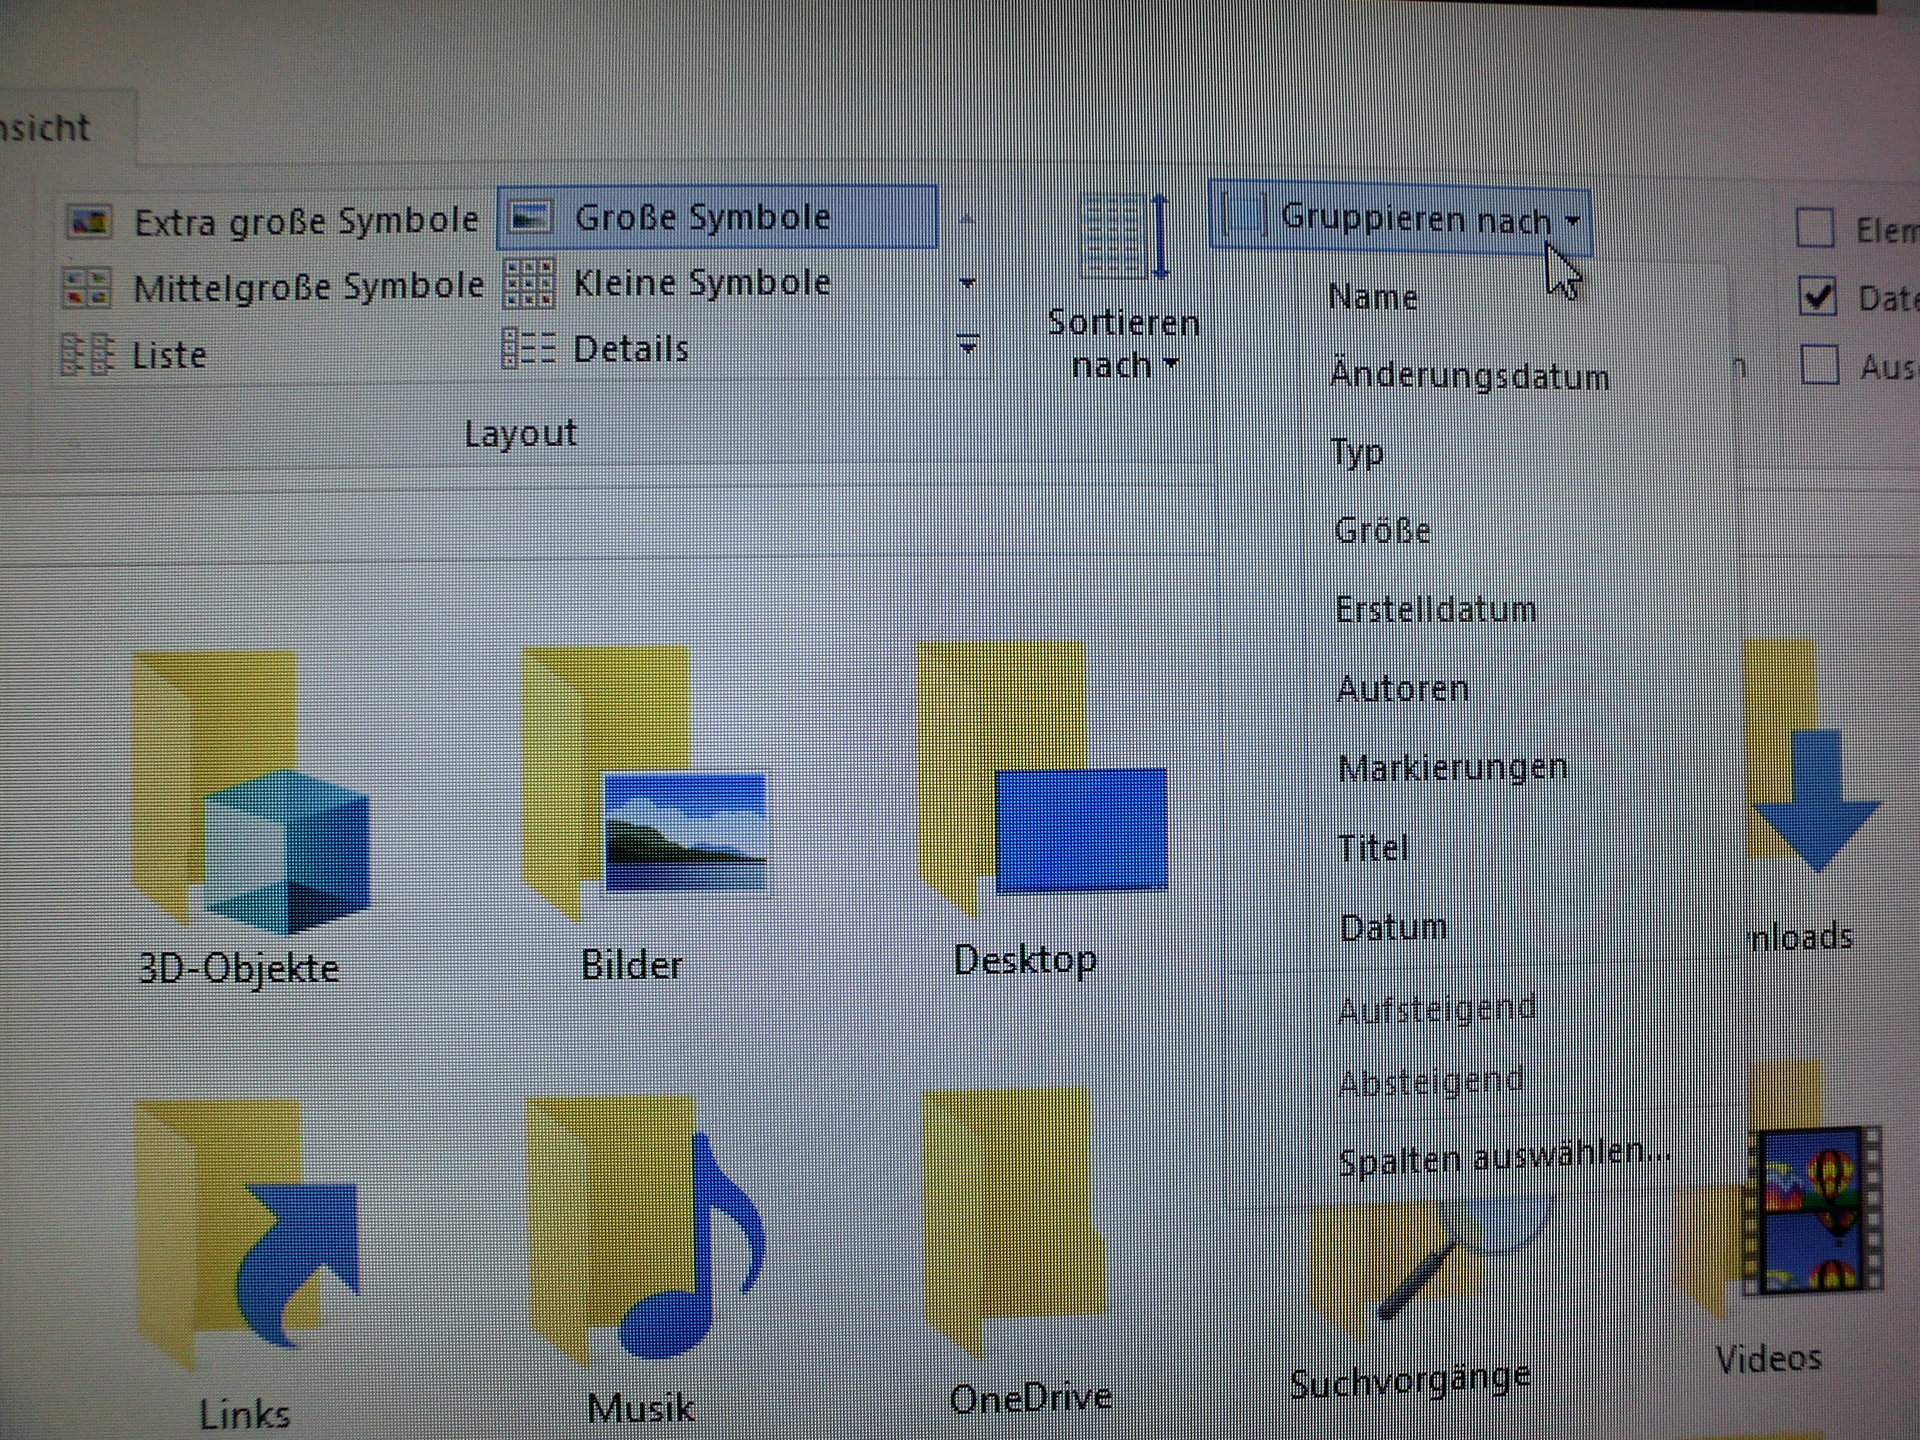
Task: Select the Liste layout icon
Action: pyautogui.click(x=87, y=354)
